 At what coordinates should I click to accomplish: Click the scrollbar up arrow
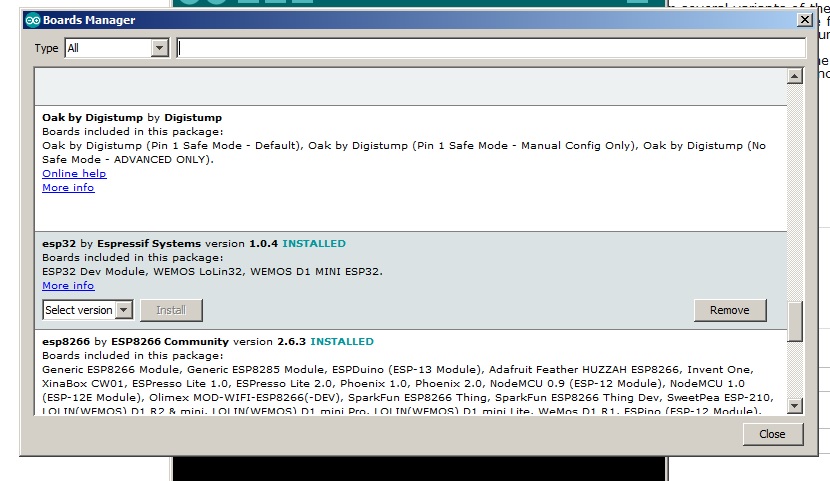pos(795,76)
